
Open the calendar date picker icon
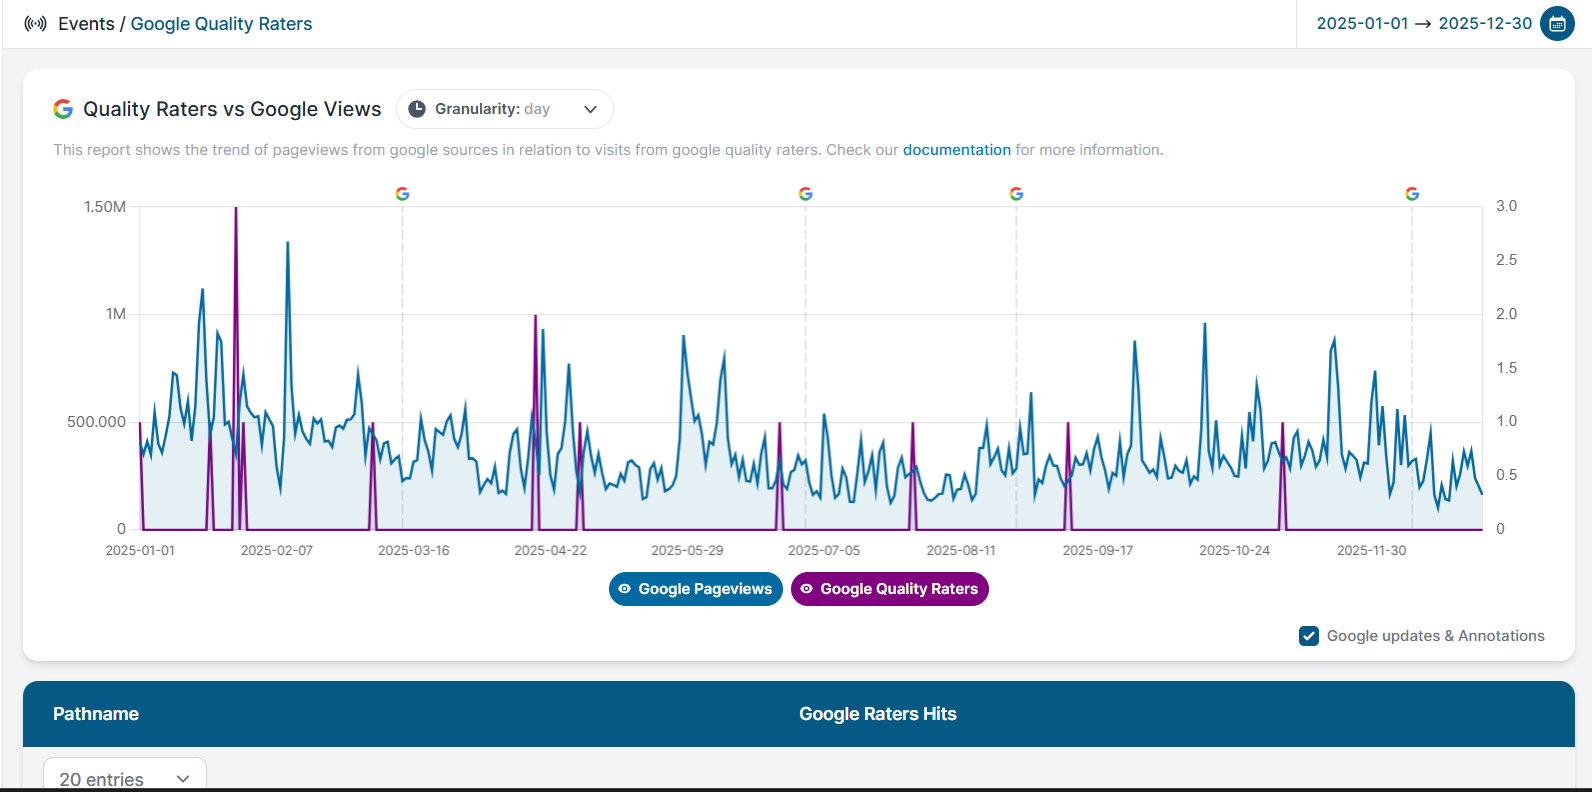click(x=1557, y=24)
